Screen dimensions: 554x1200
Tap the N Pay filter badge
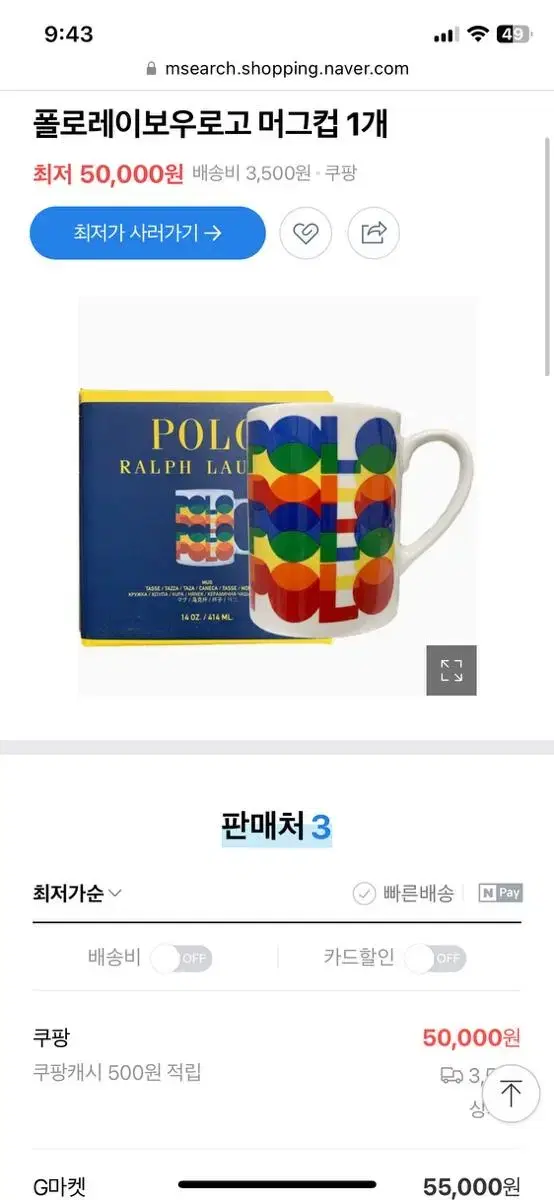coord(500,893)
